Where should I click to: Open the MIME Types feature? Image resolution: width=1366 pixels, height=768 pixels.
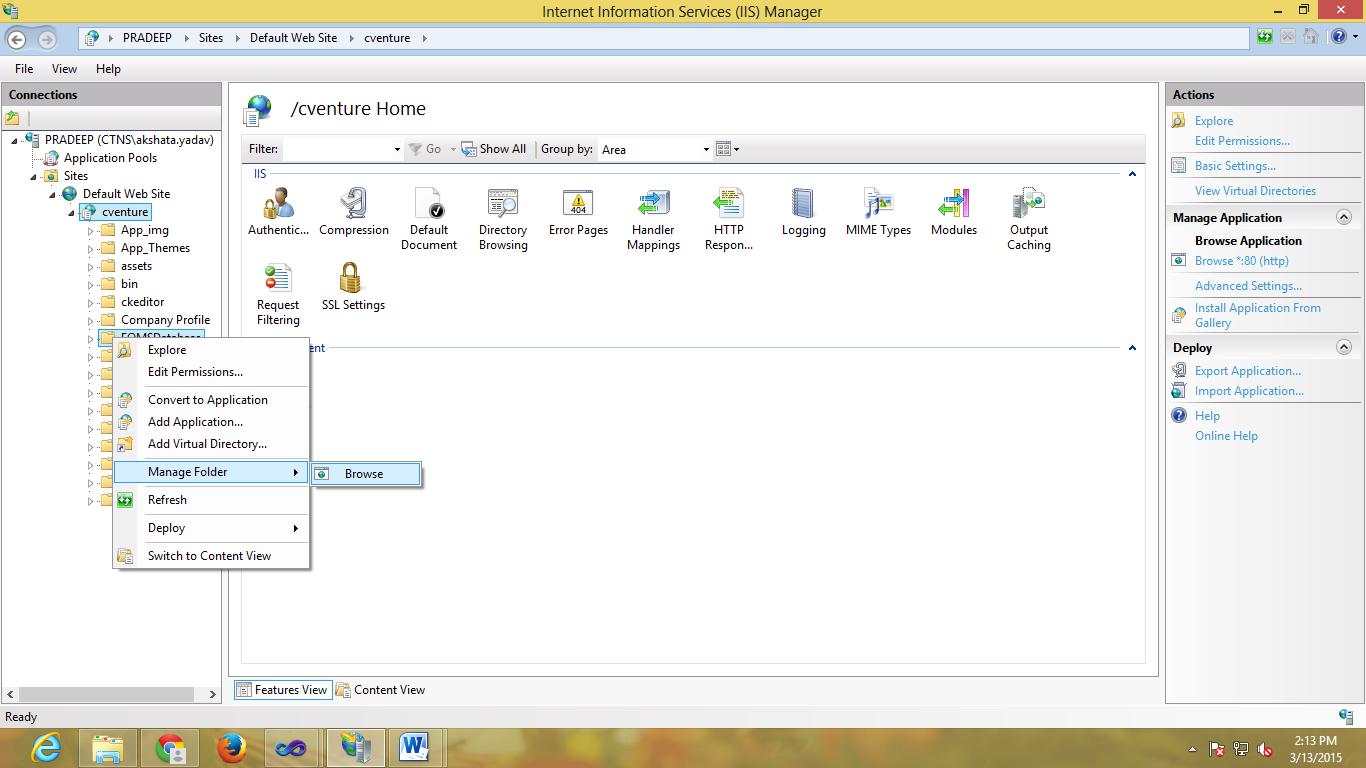pyautogui.click(x=879, y=213)
